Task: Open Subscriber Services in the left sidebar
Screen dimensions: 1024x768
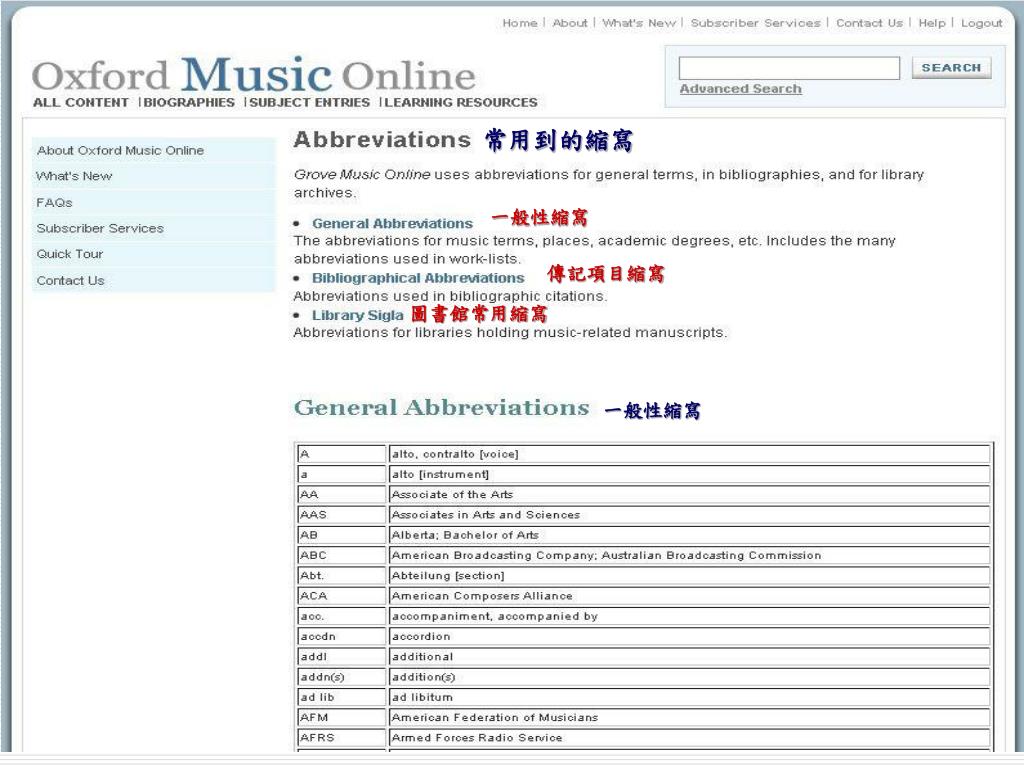Action: pos(153,229)
